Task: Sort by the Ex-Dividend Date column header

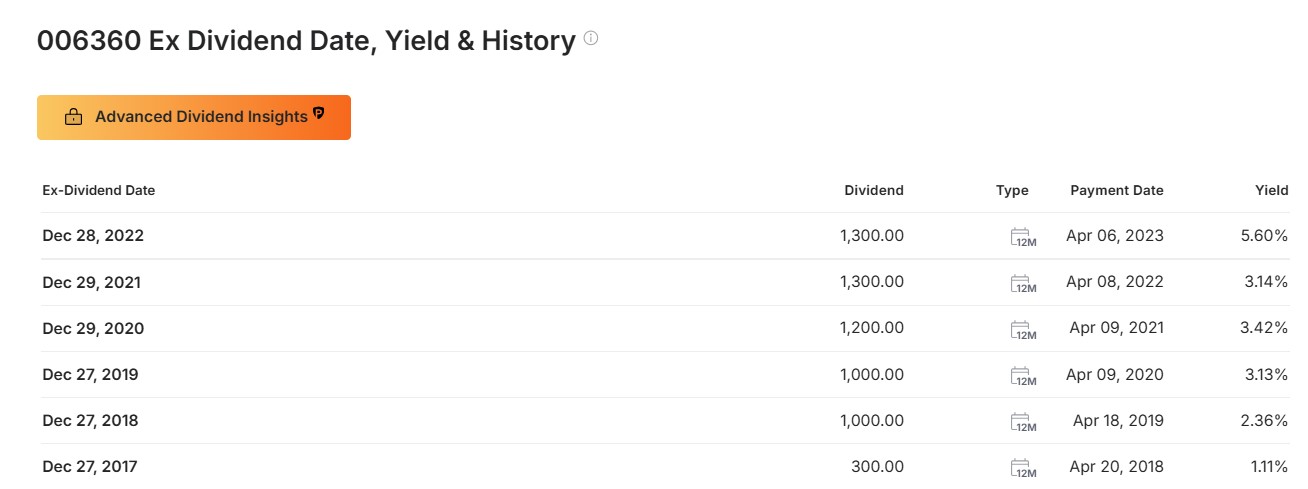Action: pos(99,190)
